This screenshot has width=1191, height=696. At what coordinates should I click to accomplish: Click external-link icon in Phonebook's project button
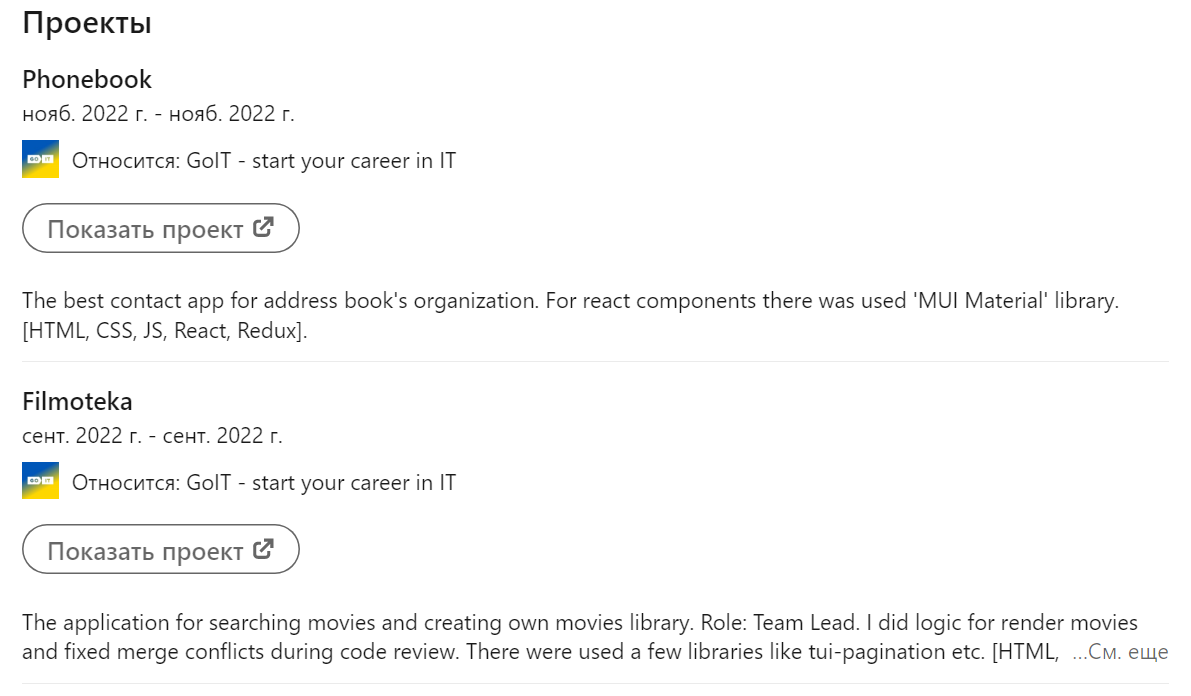(263, 227)
